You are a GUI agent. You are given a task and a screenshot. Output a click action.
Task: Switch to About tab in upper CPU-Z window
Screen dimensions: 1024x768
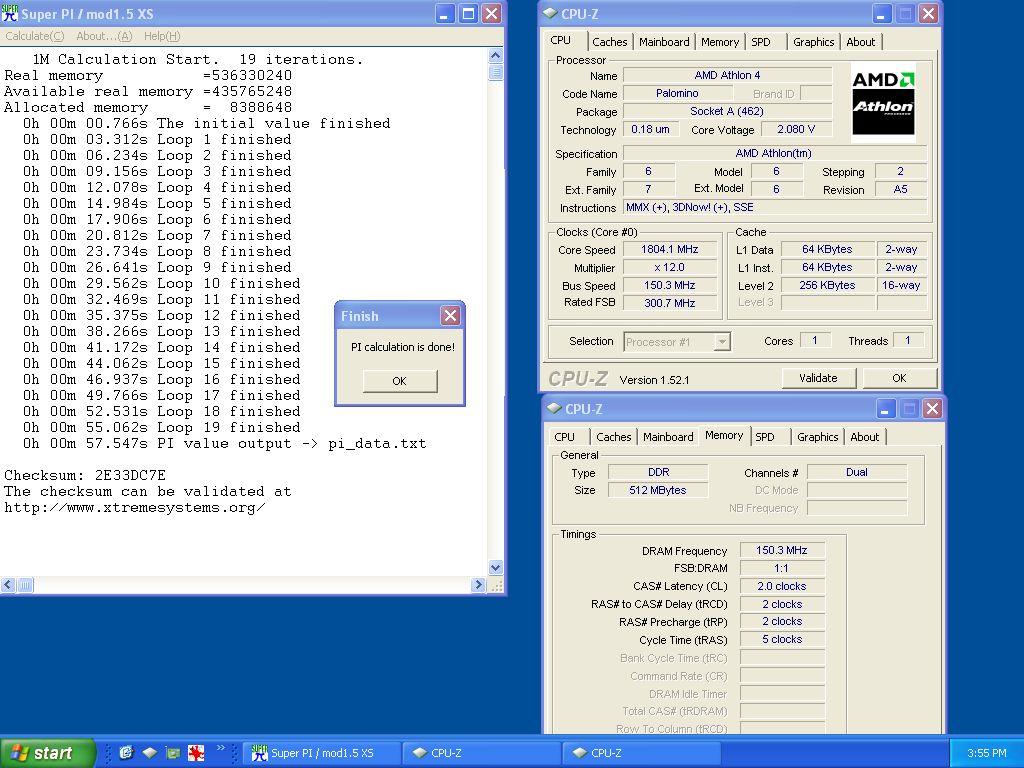[x=861, y=42]
